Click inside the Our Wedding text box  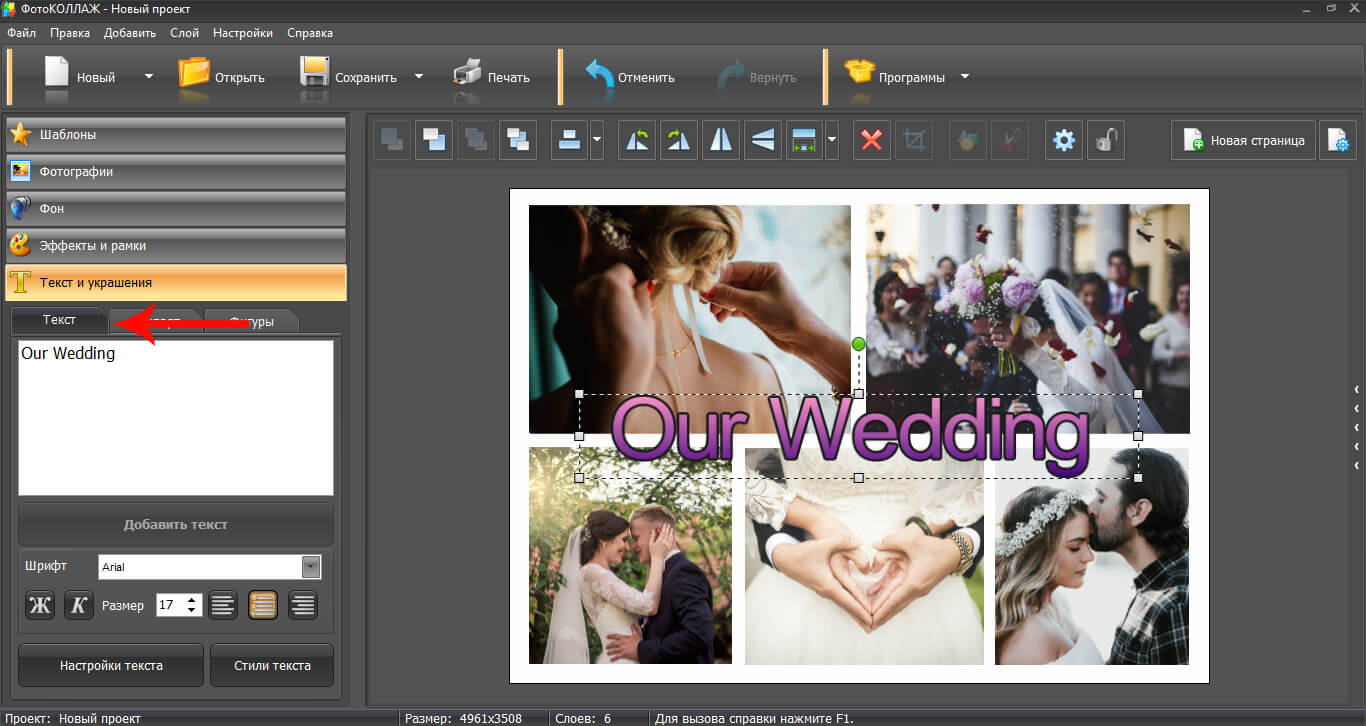point(176,417)
